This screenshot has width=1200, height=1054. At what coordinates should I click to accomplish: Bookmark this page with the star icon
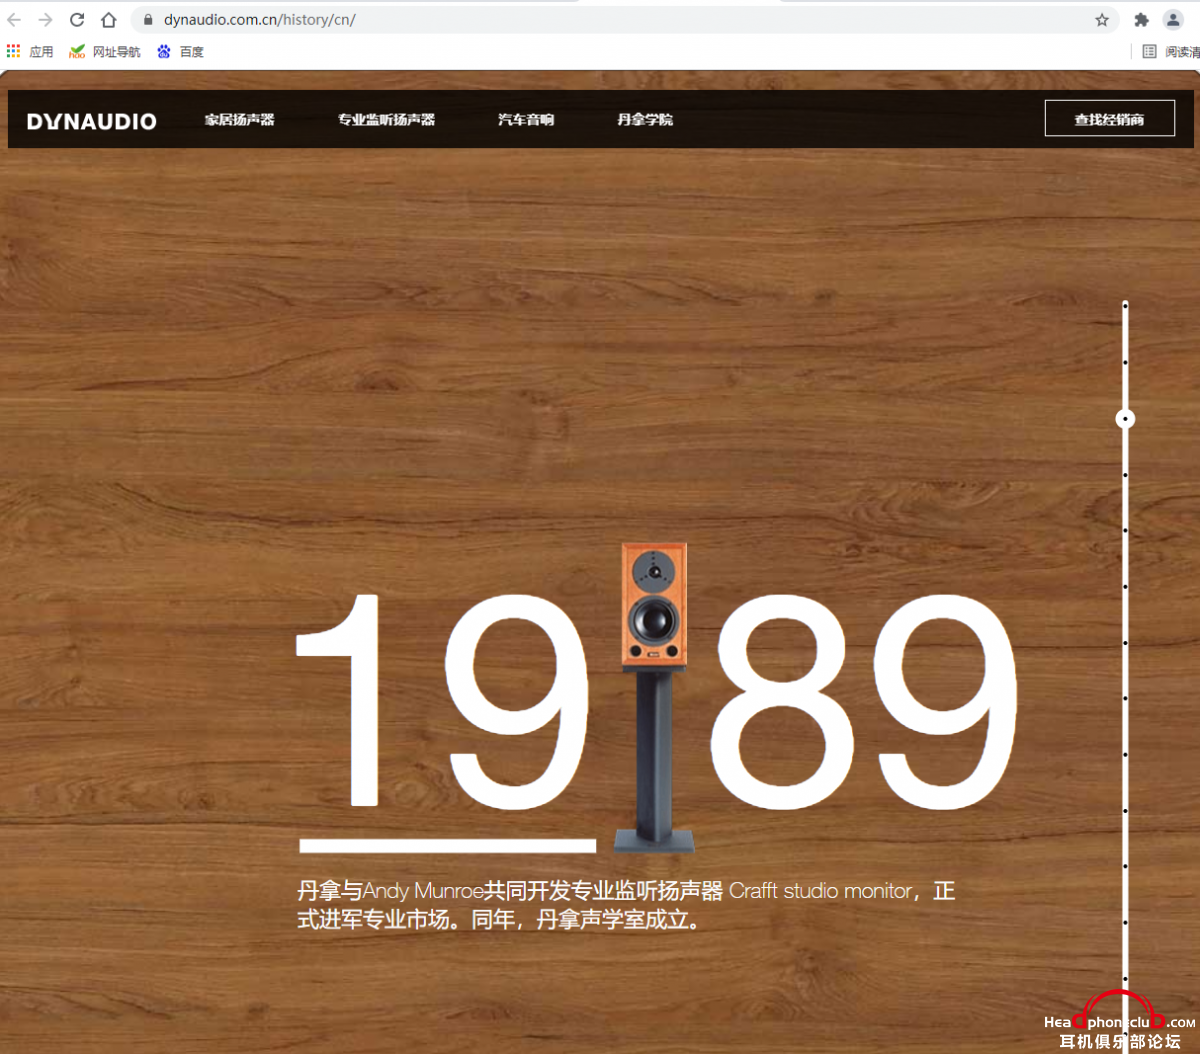click(1102, 20)
